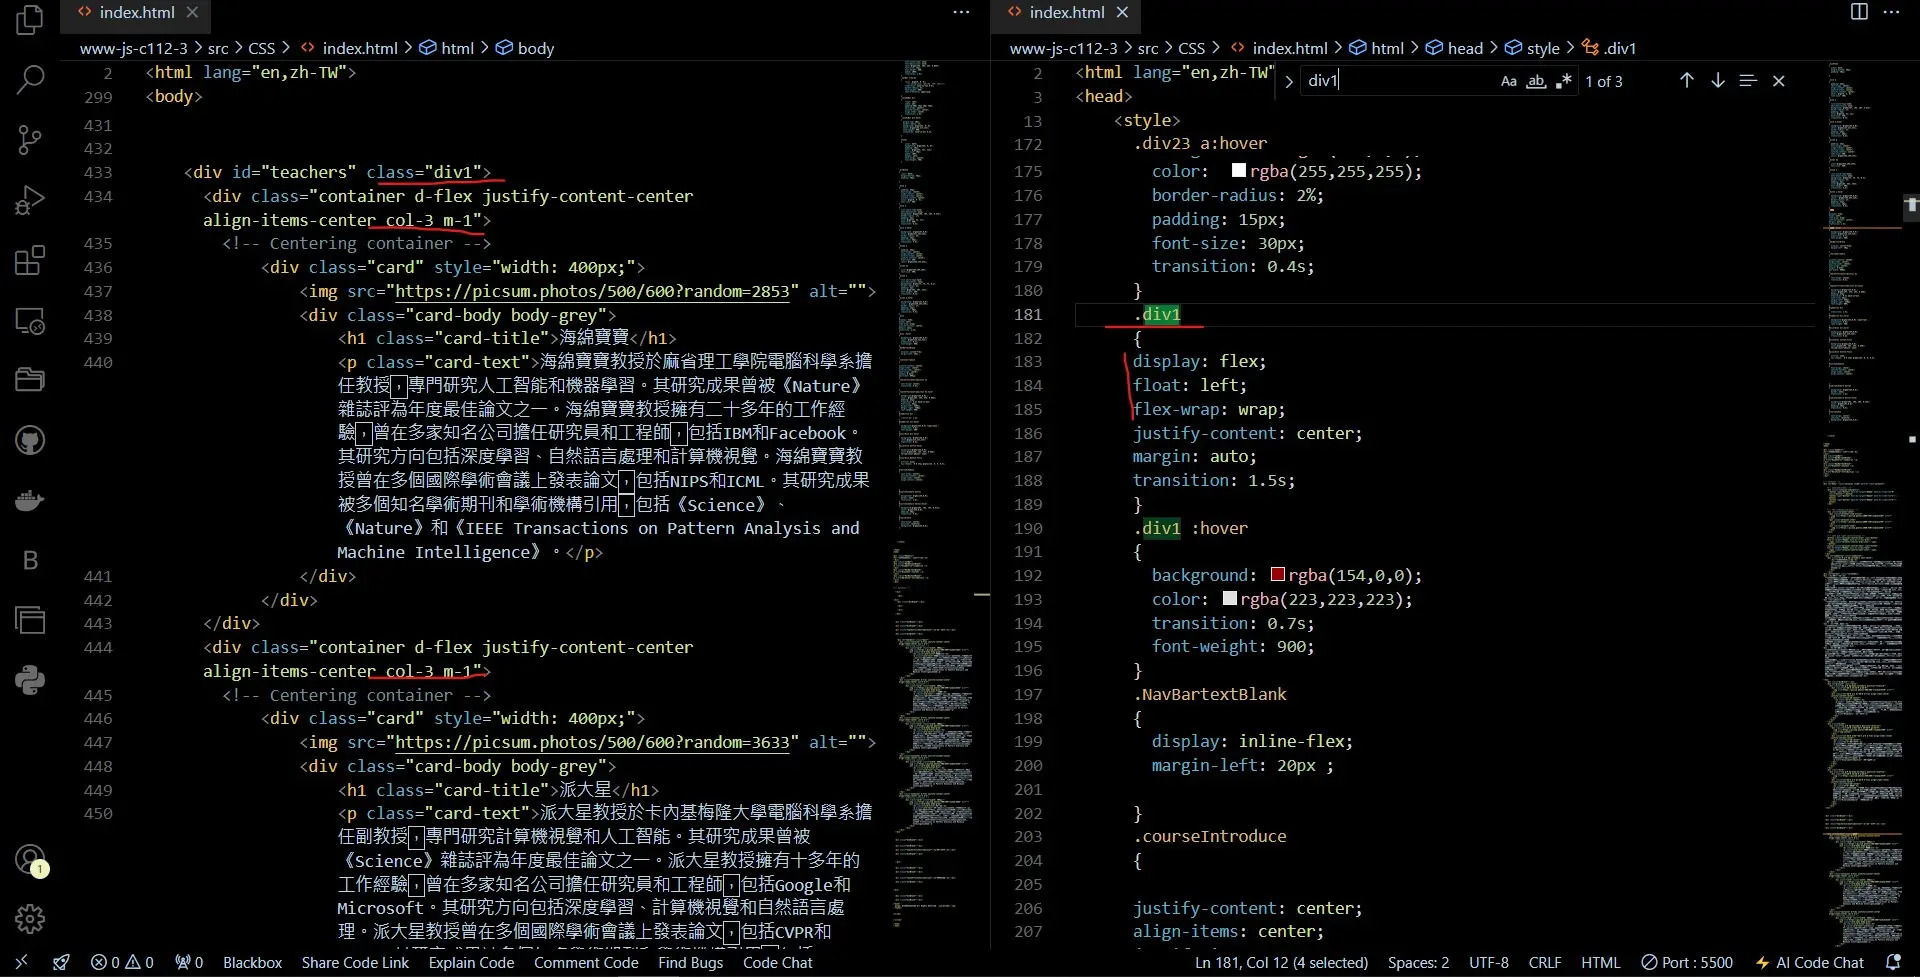Expand the Replace field in find widget
Screen dimensions: 1920x977
1289,82
